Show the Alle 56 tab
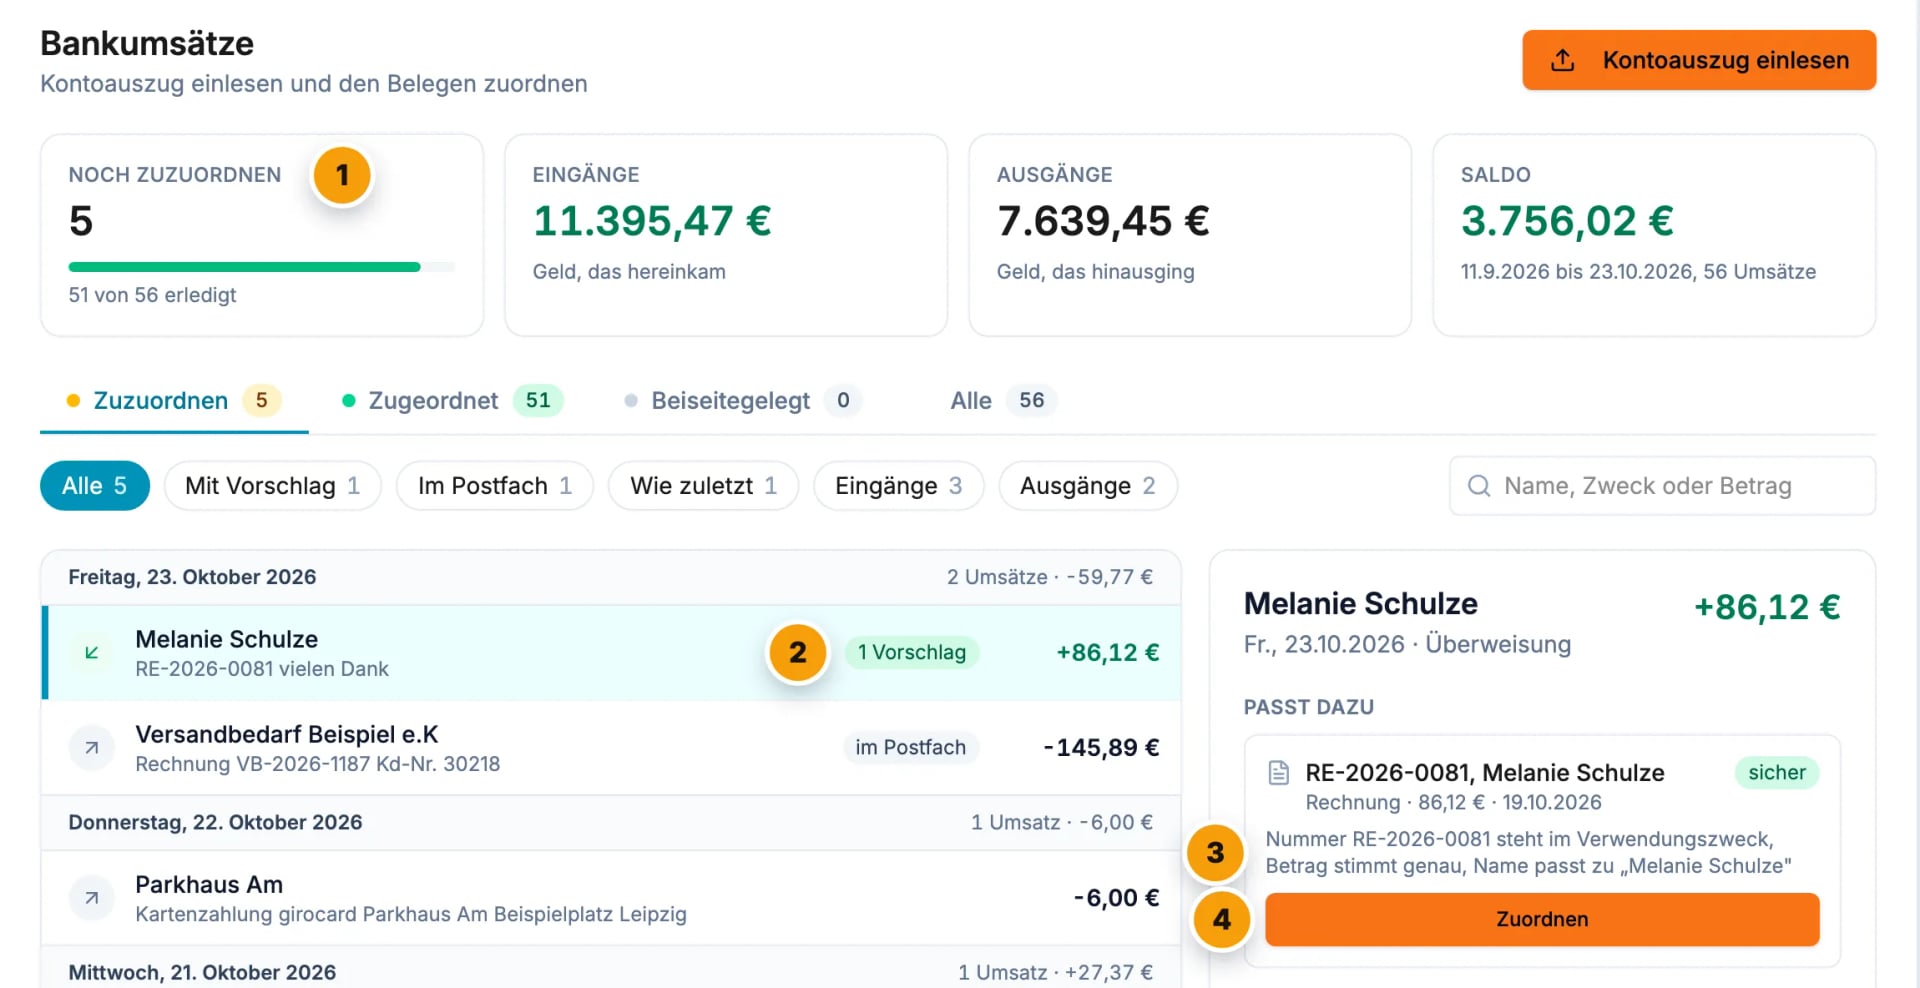The width and height of the screenshot is (1920, 988). coord(1003,401)
